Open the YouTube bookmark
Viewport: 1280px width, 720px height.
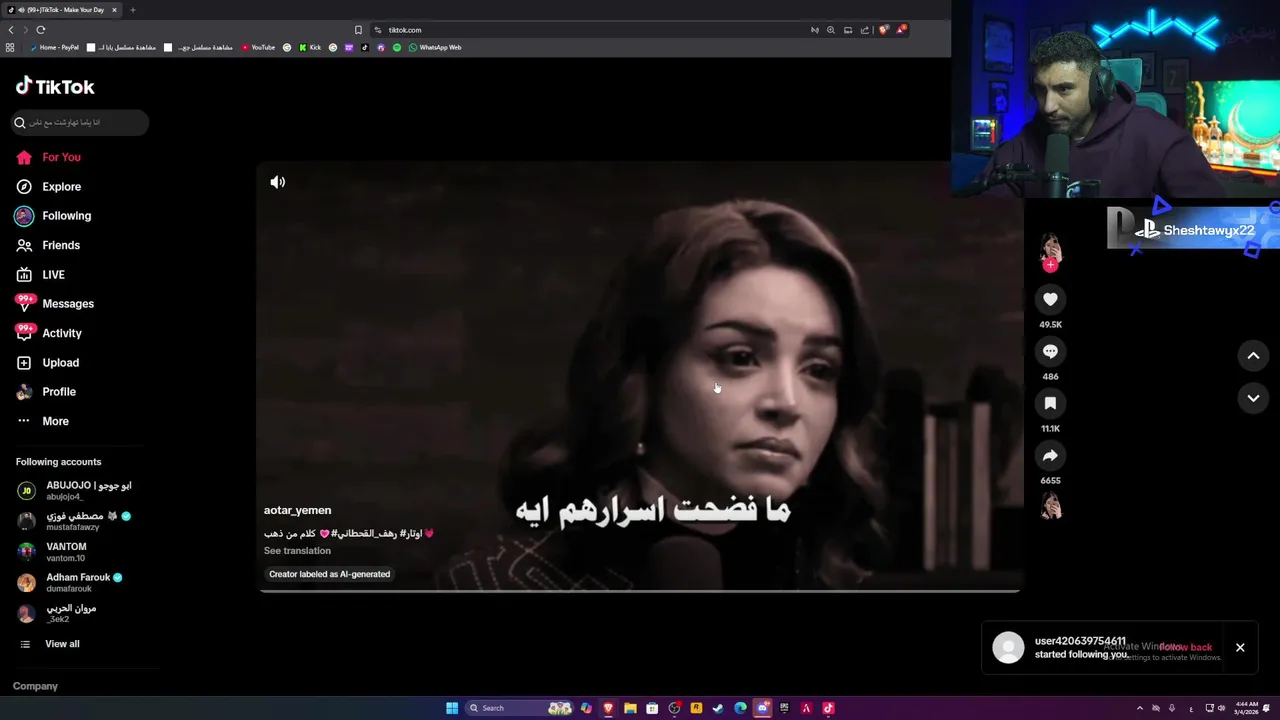pos(258,47)
